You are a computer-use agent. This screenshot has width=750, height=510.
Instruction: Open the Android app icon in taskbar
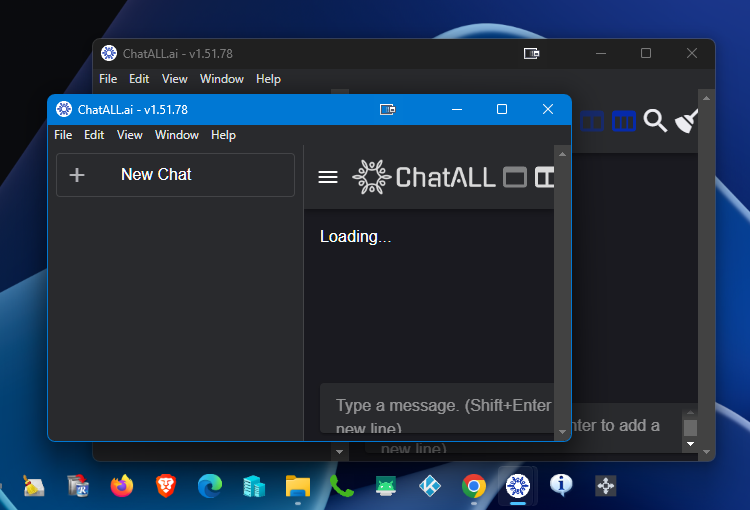(386, 486)
